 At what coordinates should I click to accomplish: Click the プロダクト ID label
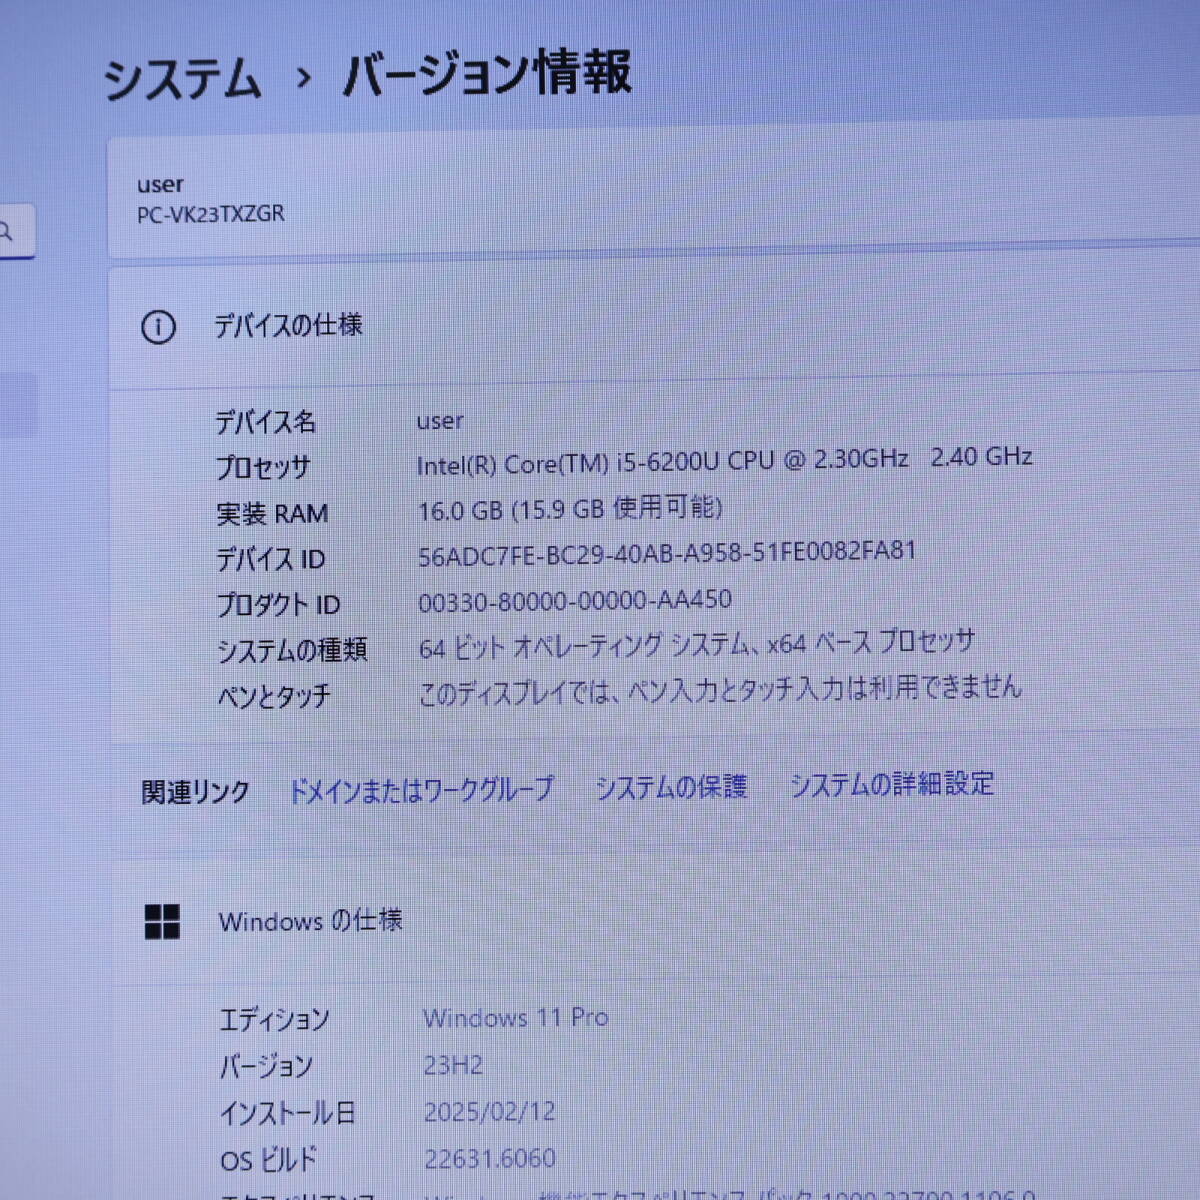[x=278, y=605]
